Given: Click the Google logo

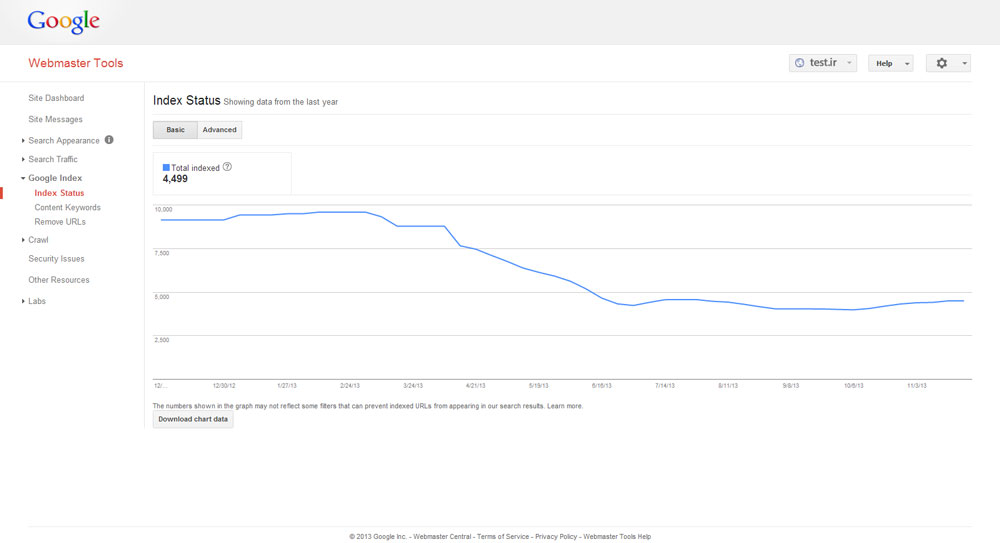Looking at the screenshot, I should (x=63, y=21).
